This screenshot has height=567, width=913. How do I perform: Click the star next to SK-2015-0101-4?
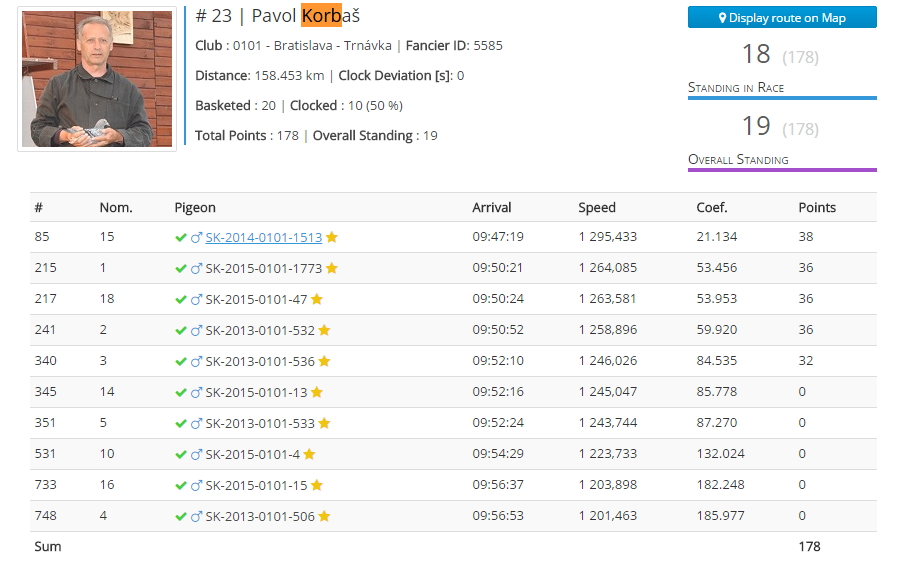pos(309,455)
